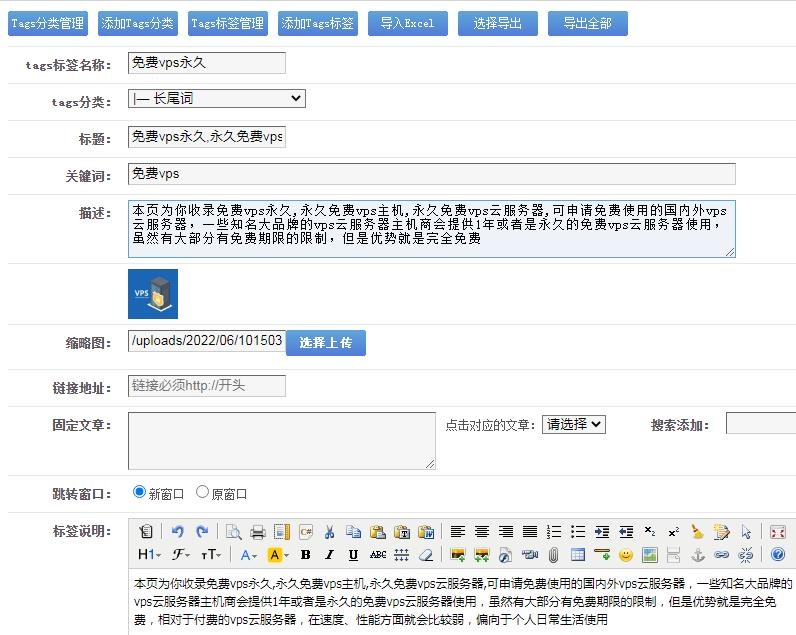Click the undo icon in editor toolbar
This screenshot has width=796, height=635.
pyautogui.click(x=178, y=532)
